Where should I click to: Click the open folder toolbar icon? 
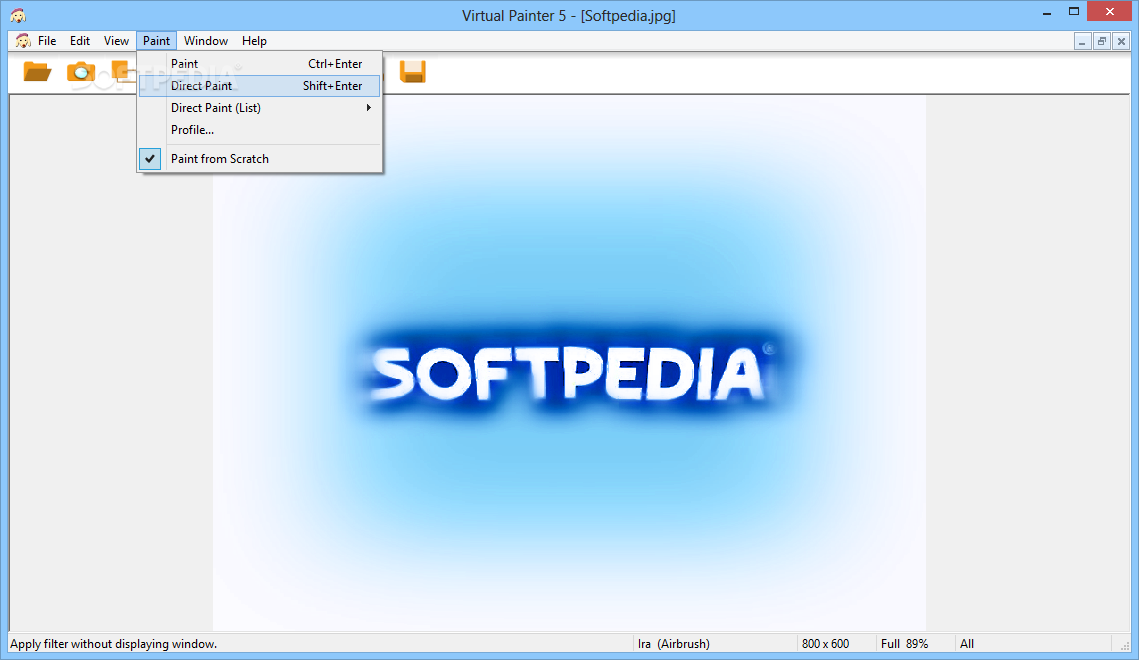(37, 71)
